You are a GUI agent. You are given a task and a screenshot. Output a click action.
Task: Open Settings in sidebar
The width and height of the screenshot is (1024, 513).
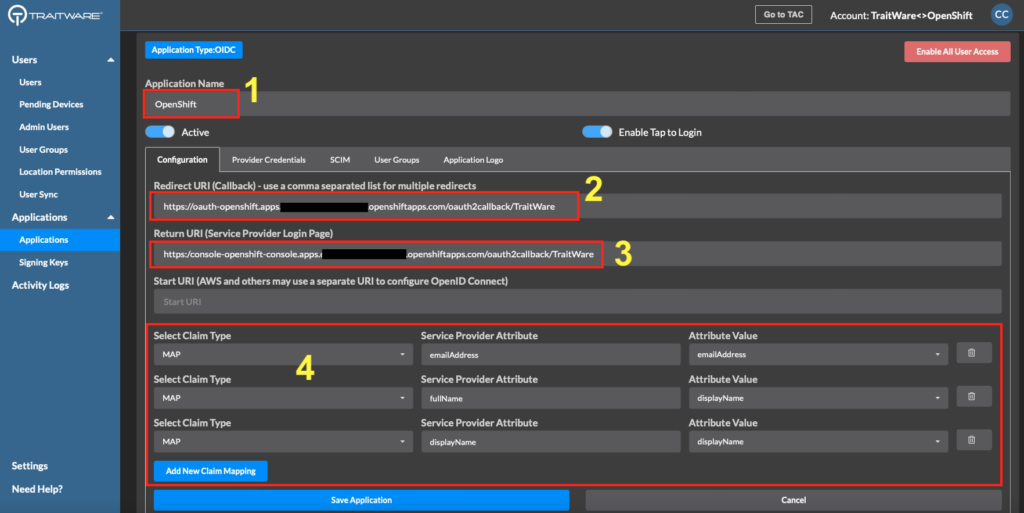[29, 466]
